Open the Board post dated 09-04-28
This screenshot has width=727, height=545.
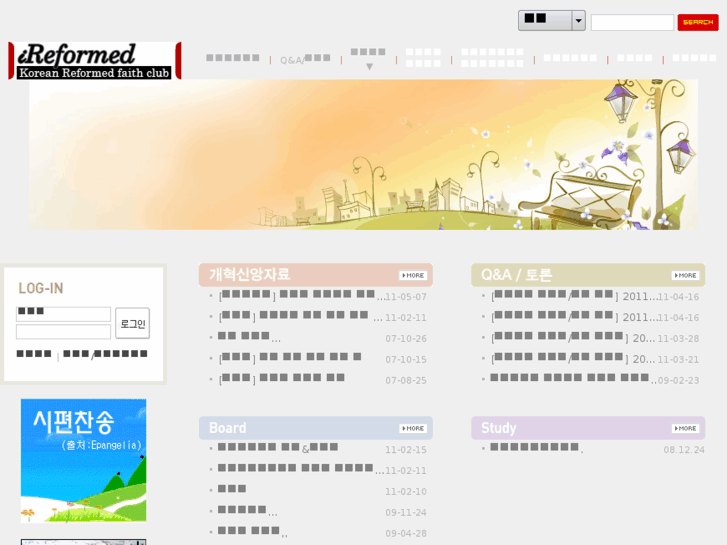click(x=253, y=532)
